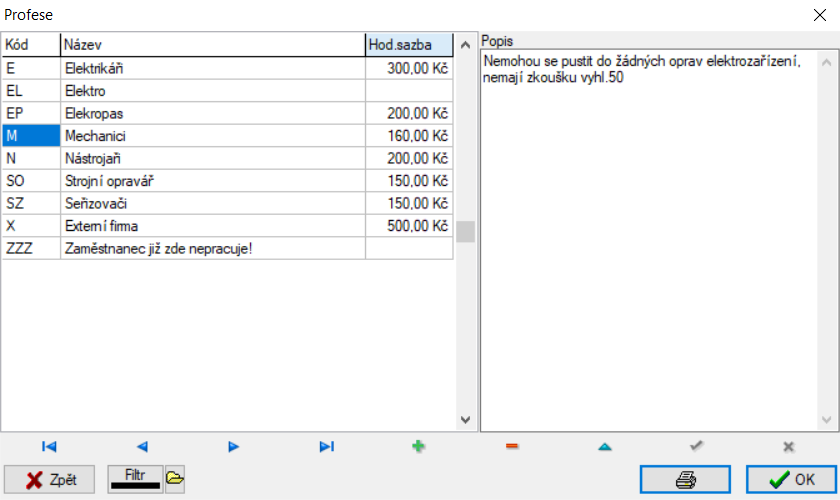Select Elekropas rate 200,00 Kč
Screen dimensions: 840x500
click(x=409, y=113)
